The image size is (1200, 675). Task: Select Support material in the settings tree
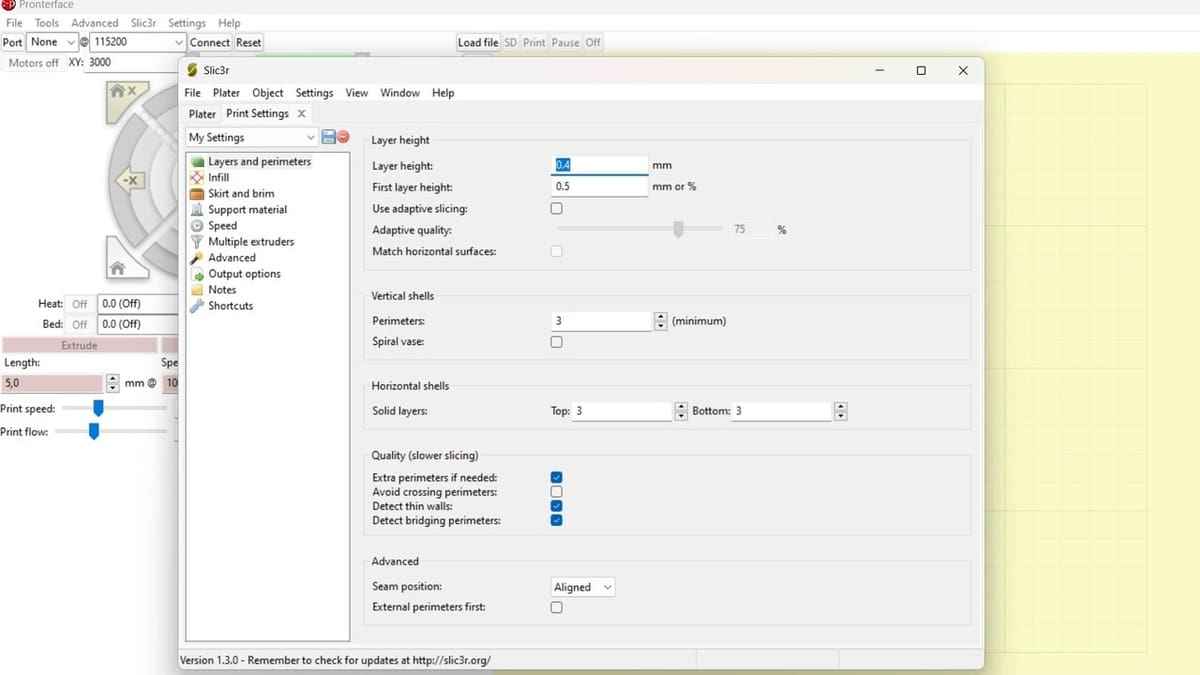(247, 210)
